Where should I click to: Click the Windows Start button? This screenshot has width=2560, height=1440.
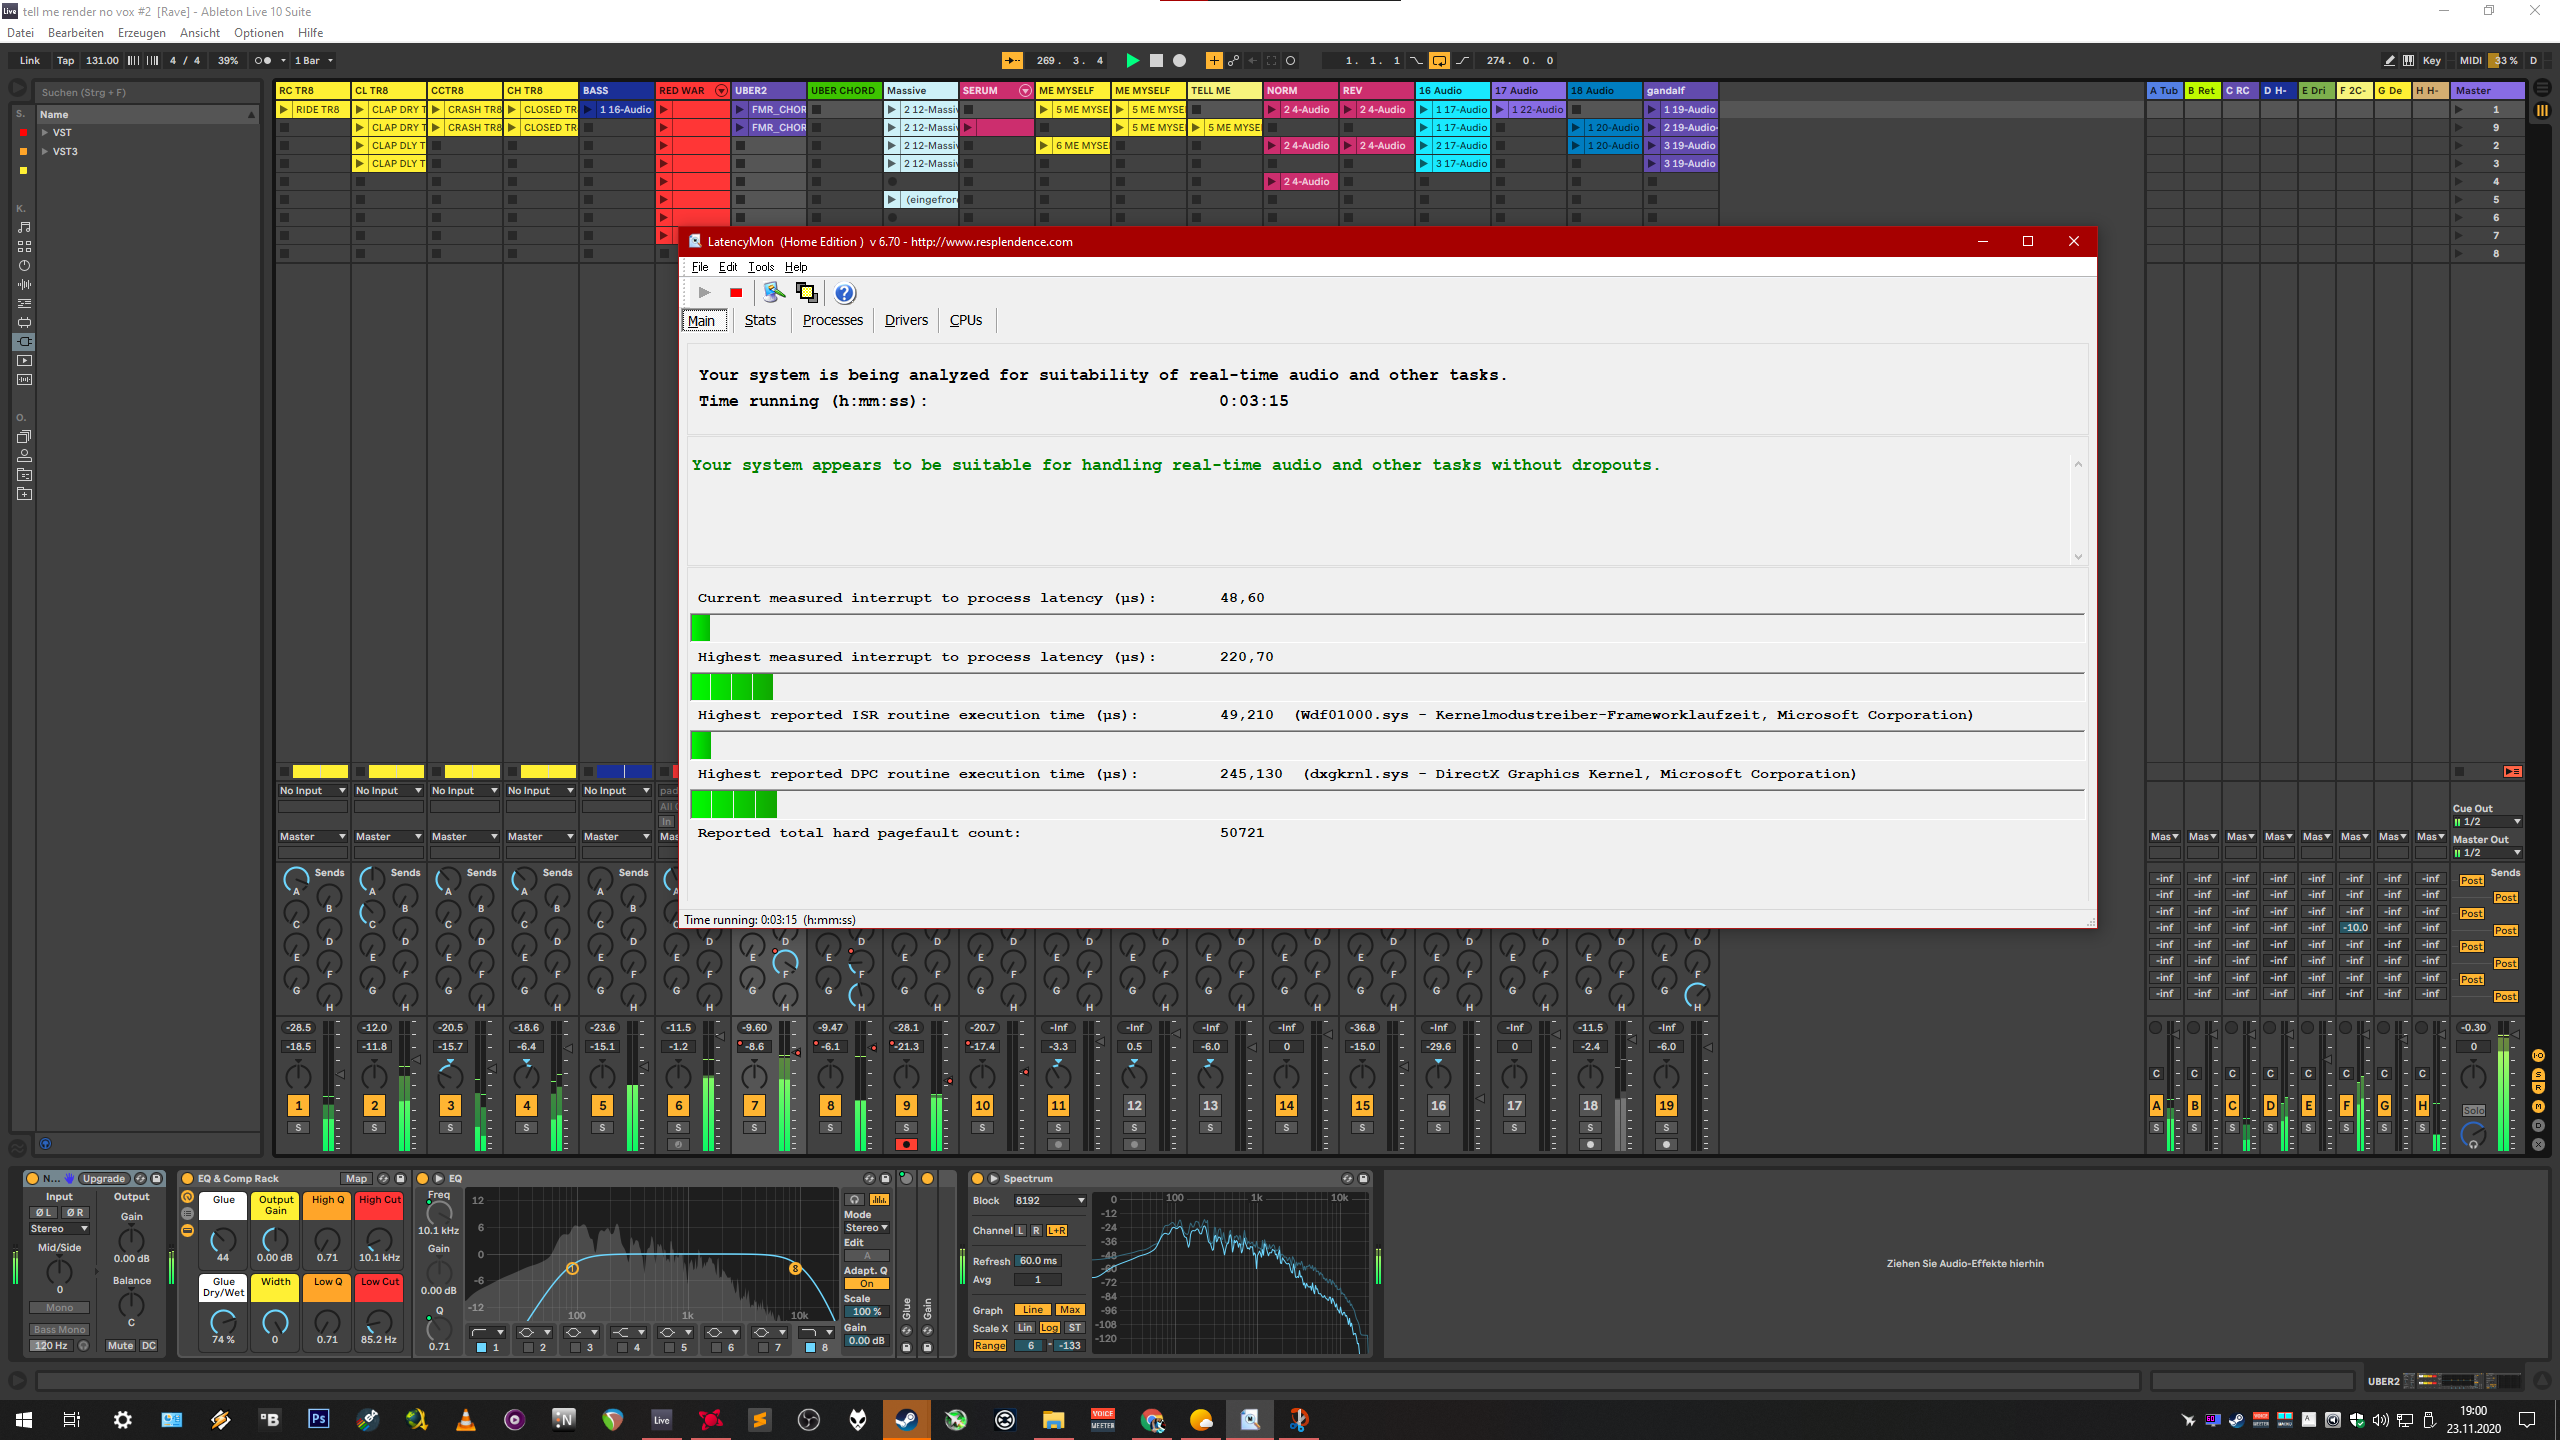click(x=24, y=1419)
